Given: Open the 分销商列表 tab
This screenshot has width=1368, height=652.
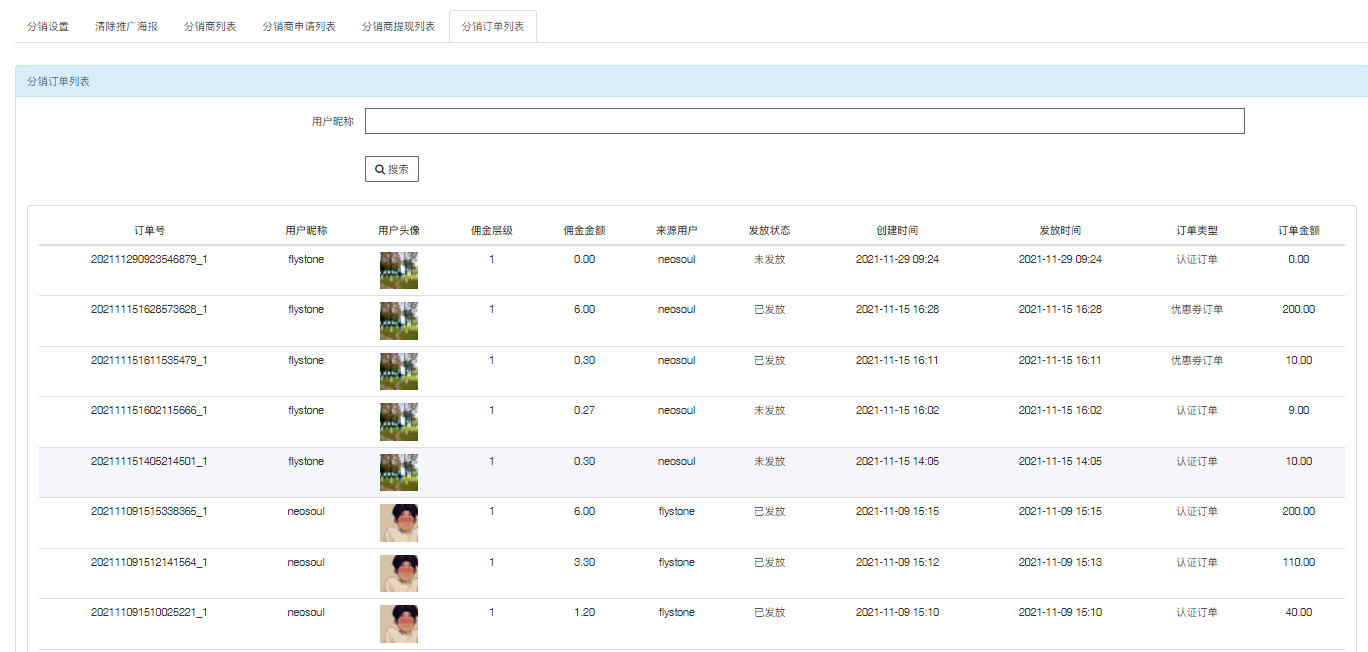Looking at the screenshot, I should [x=210, y=26].
